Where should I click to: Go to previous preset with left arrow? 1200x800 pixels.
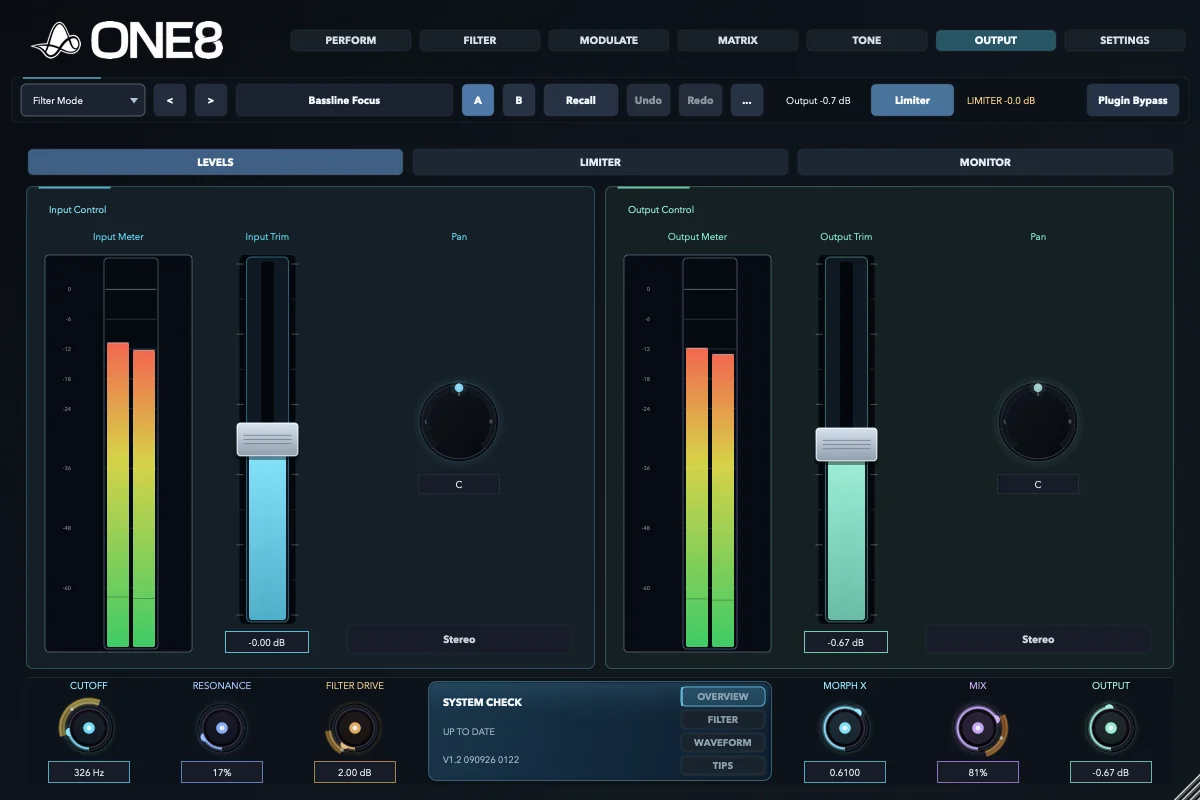tap(170, 100)
